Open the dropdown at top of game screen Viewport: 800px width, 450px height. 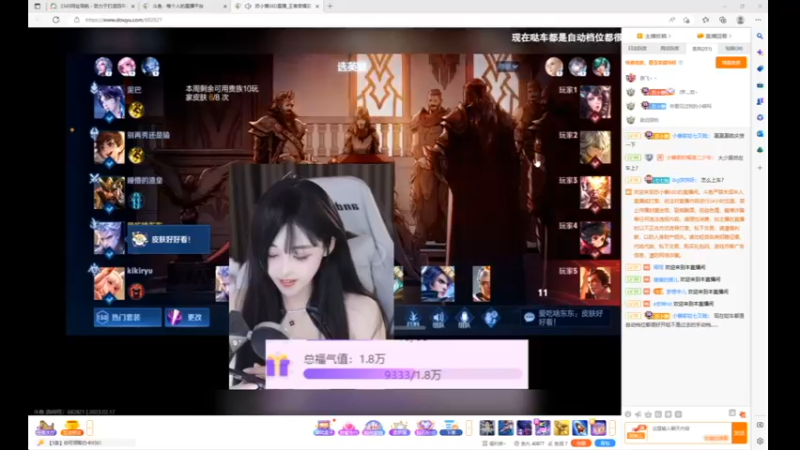[508, 66]
